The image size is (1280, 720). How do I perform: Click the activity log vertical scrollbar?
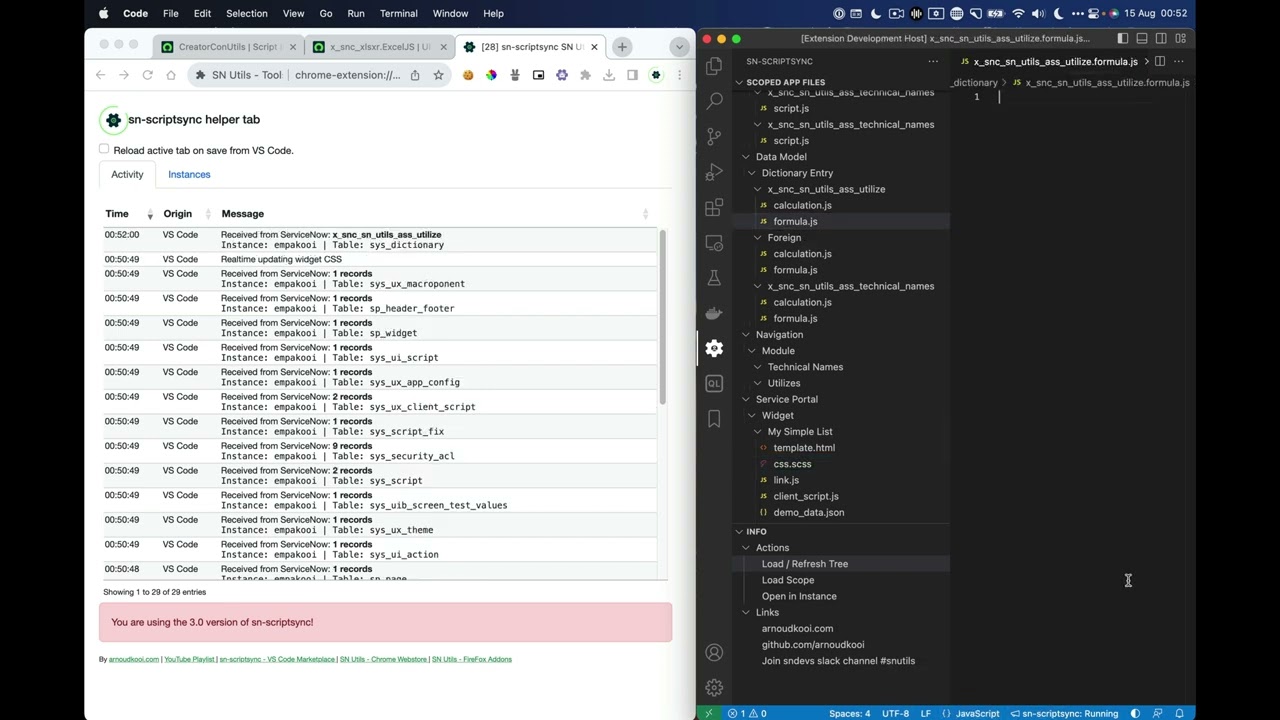pos(662,316)
